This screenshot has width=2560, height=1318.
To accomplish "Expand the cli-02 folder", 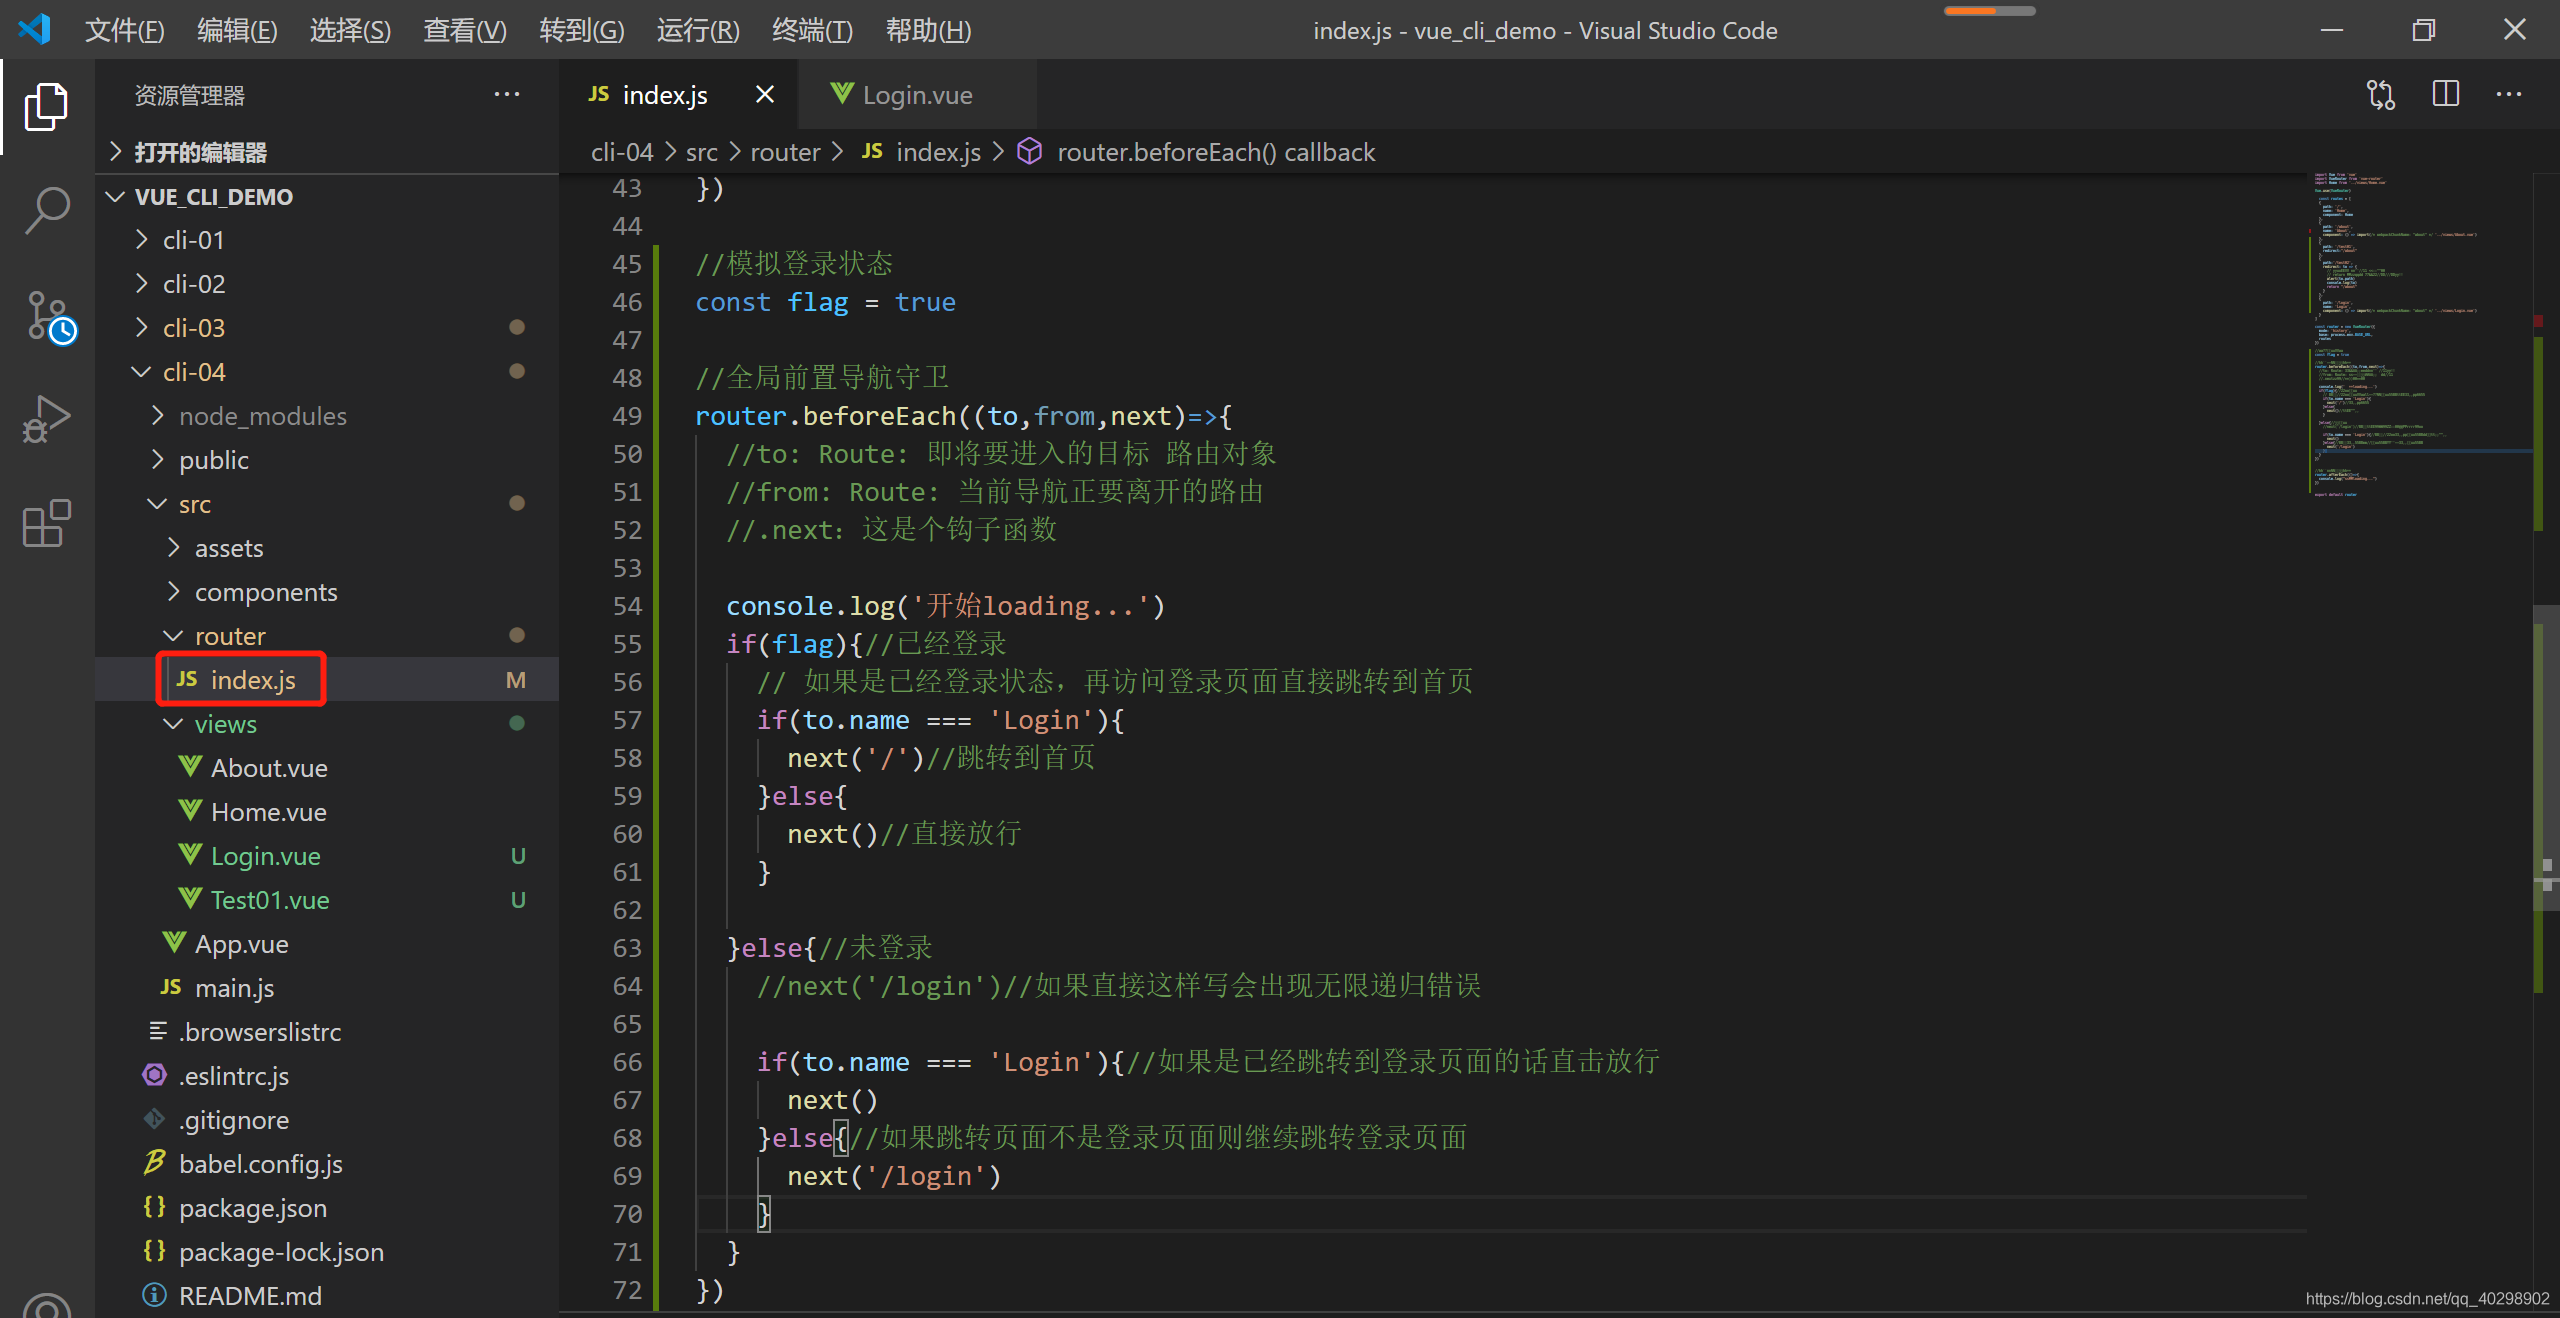I will pos(142,284).
